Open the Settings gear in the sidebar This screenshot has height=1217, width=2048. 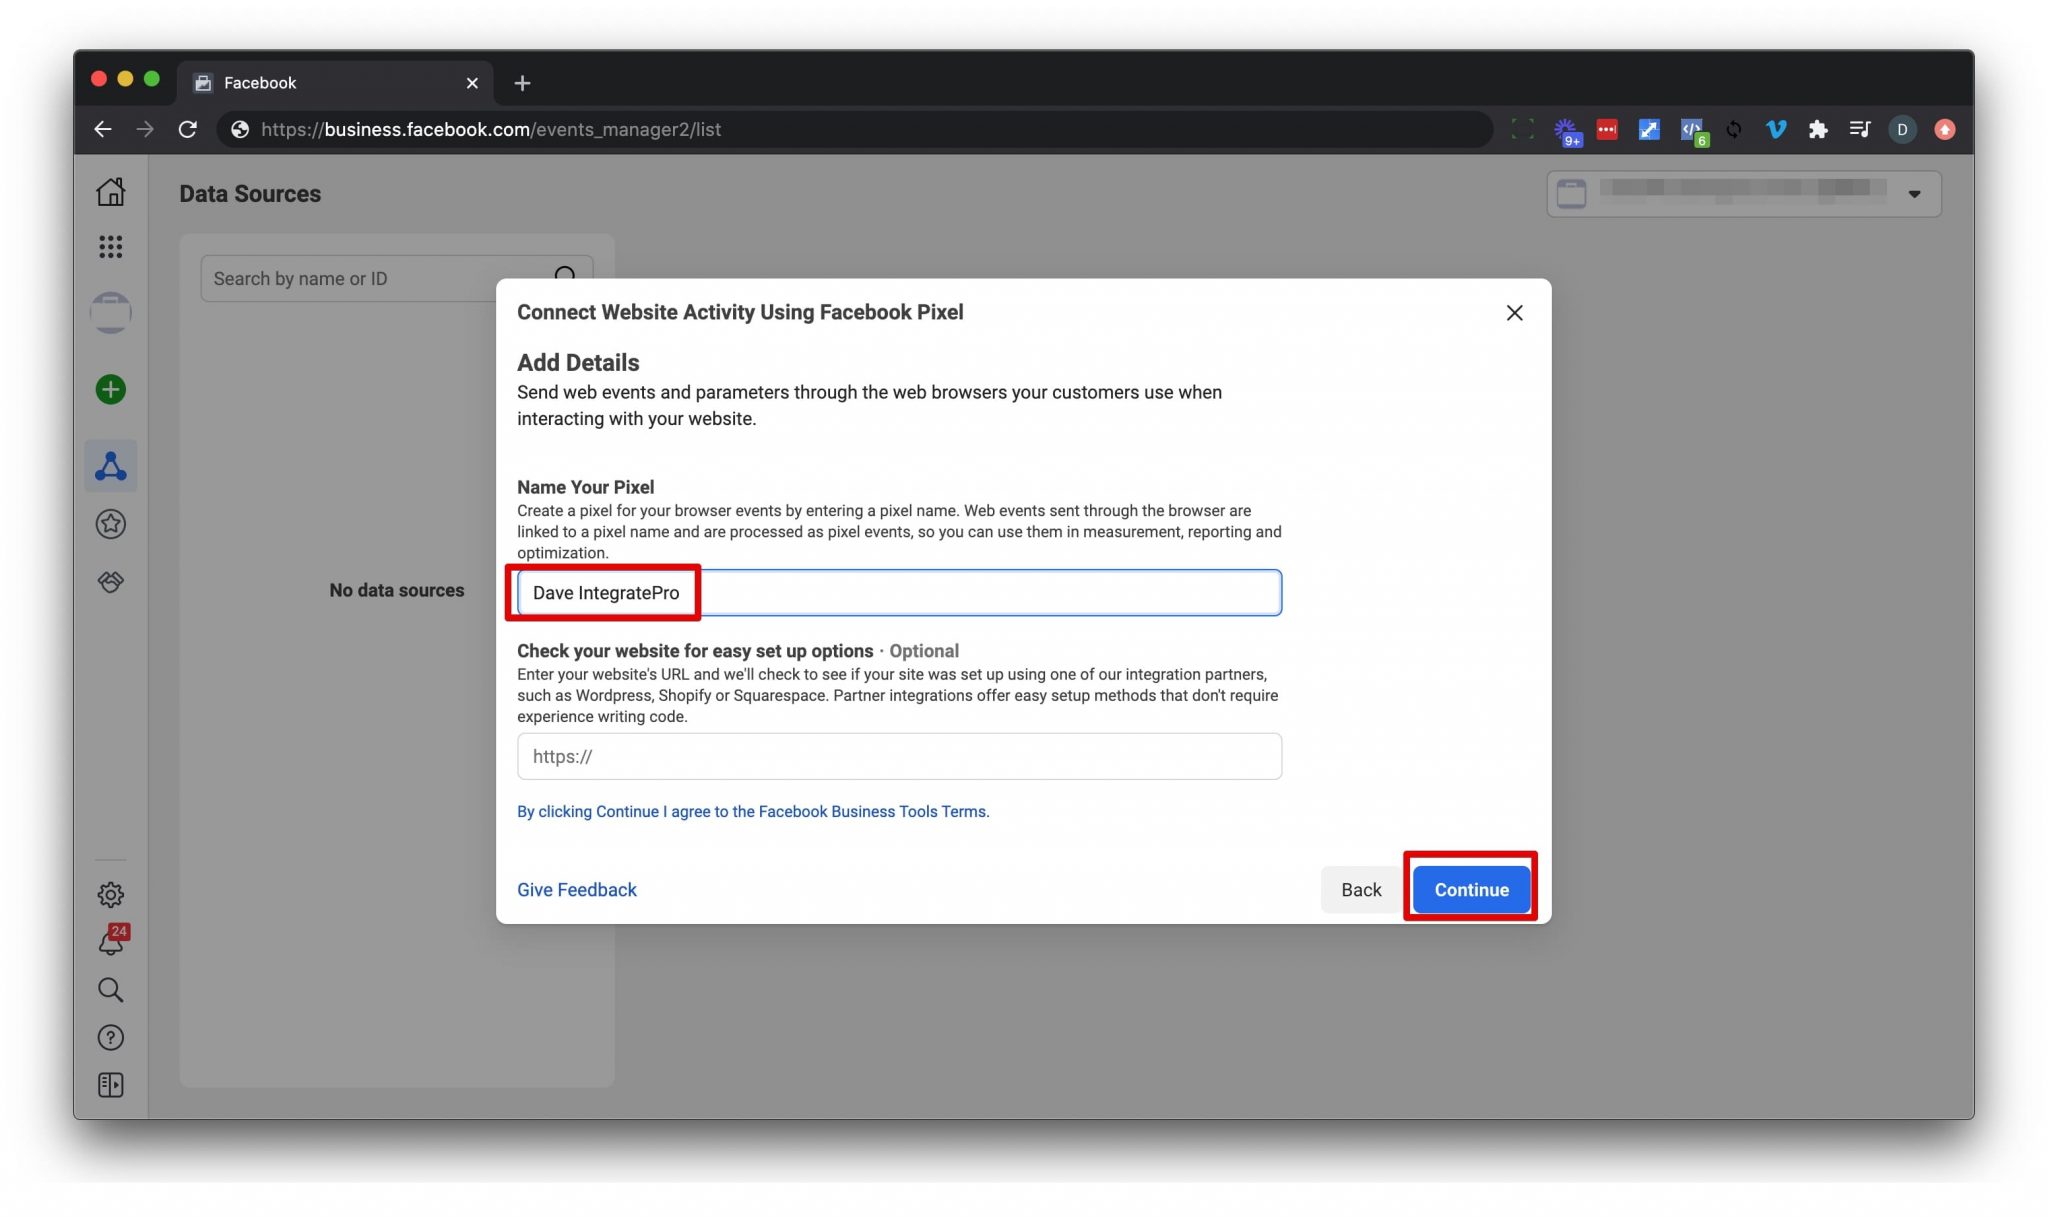click(x=110, y=895)
